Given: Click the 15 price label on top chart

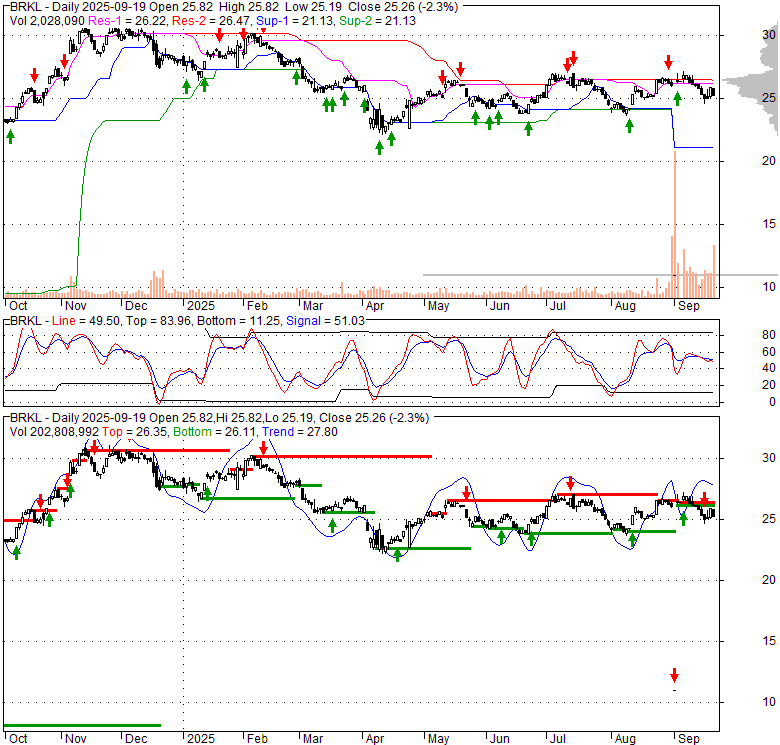Looking at the screenshot, I should pos(769,224).
